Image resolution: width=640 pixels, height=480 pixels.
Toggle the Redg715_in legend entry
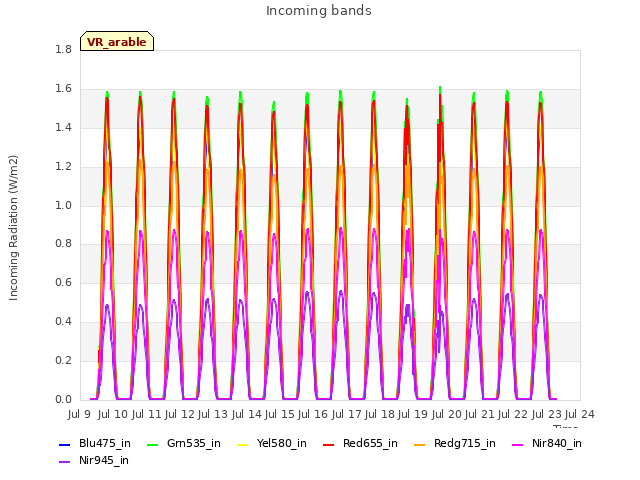point(455,443)
